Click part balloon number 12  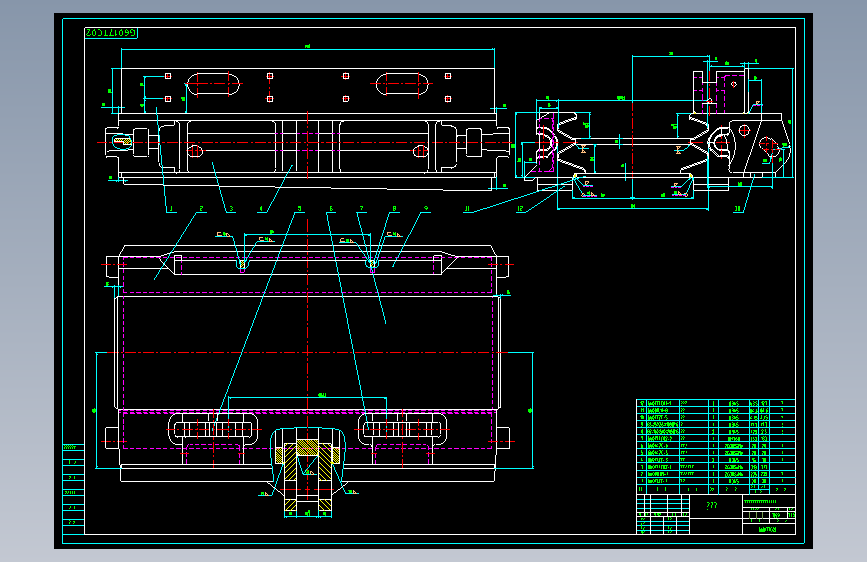coord(520,209)
